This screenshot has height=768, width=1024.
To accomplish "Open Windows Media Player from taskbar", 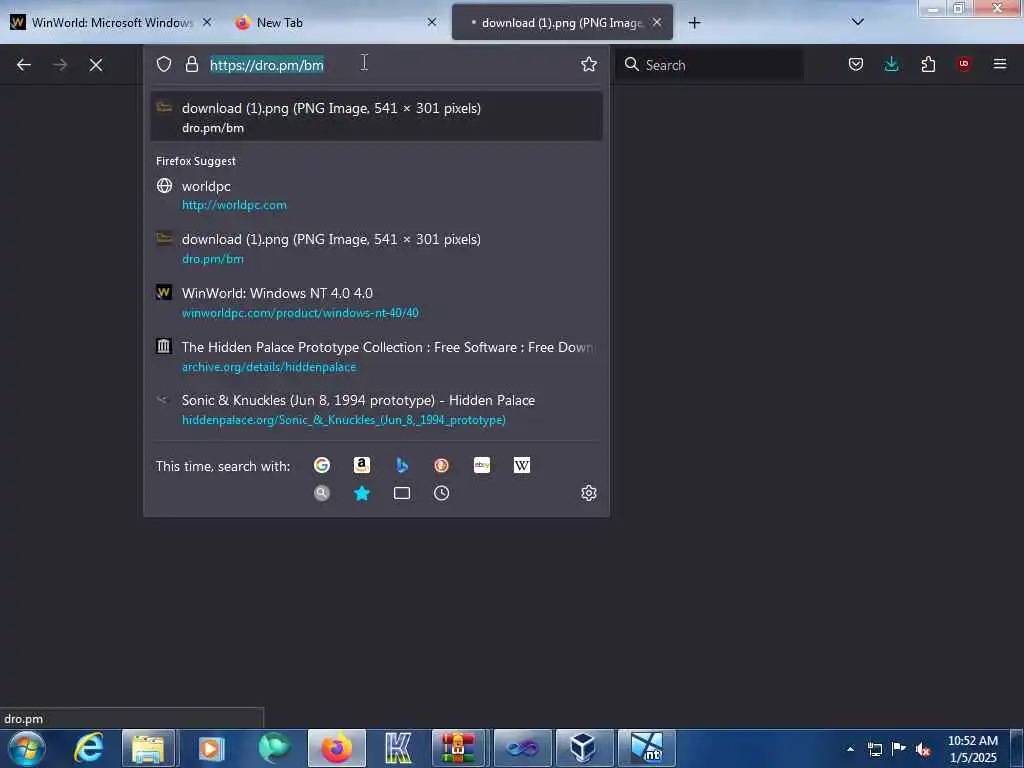I will click(x=211, y=748).
